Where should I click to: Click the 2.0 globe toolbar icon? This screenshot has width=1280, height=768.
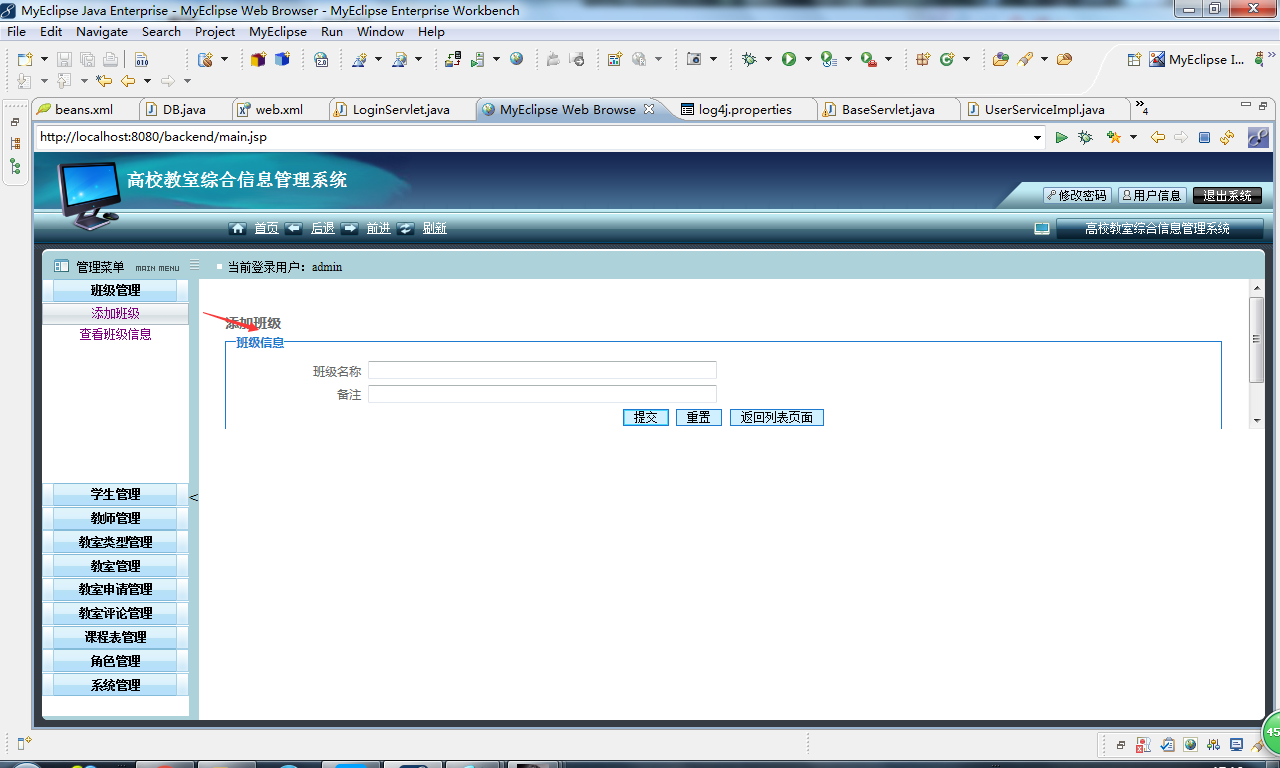click(x=321, y=60)
